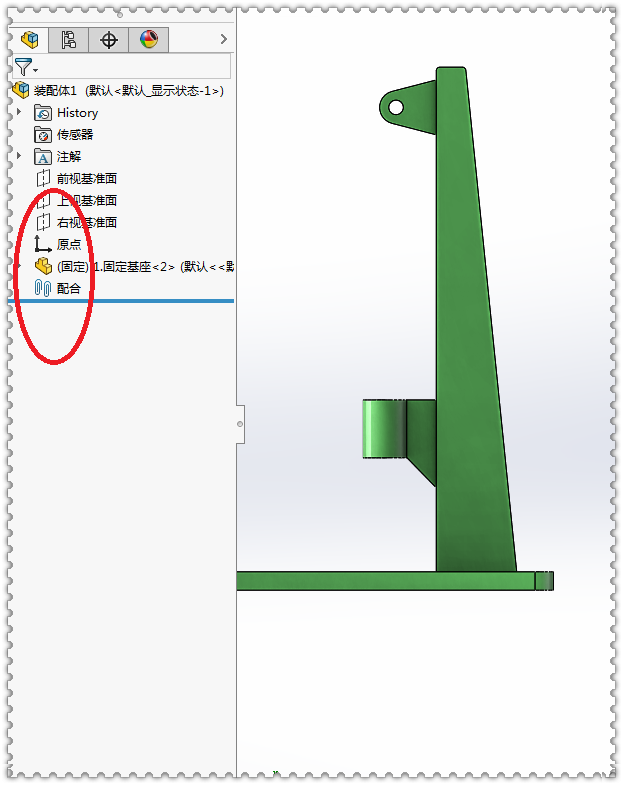The width and height of the screenshot is (623, 785).
Task: Switch to the PropertyManager tab
Action: 69,40
